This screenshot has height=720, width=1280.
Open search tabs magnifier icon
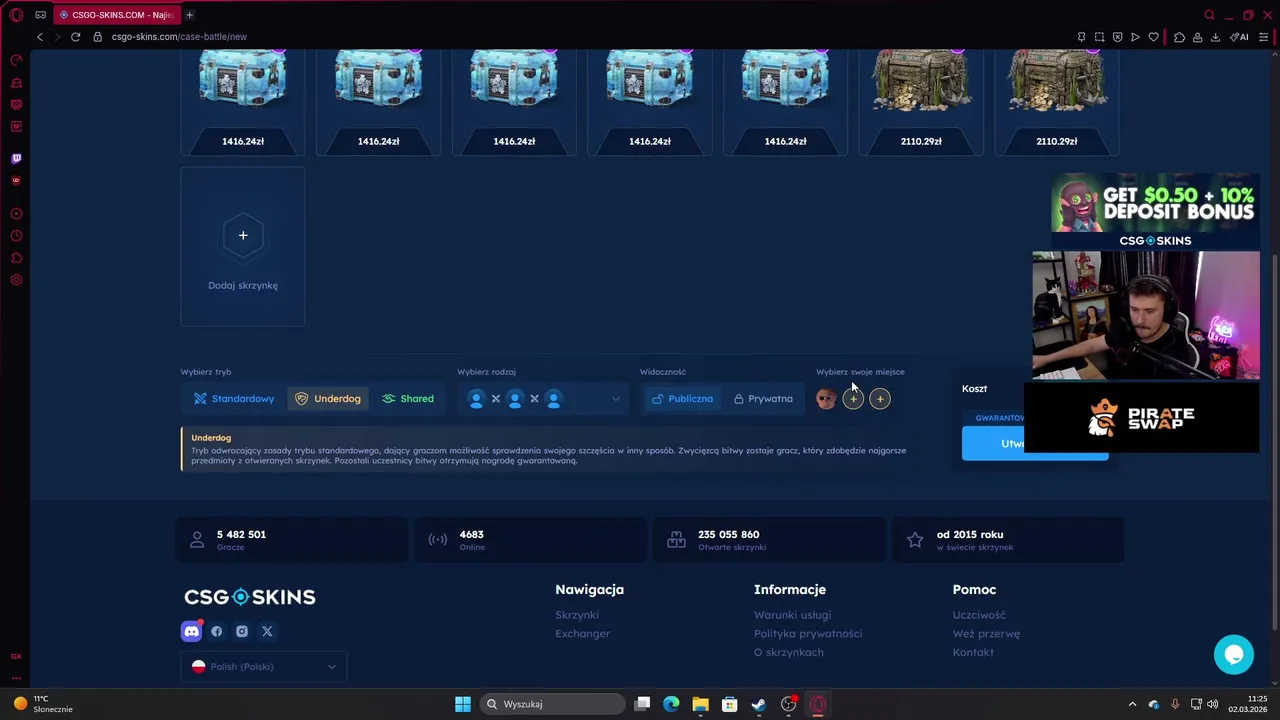click(x=1209, y=15)
